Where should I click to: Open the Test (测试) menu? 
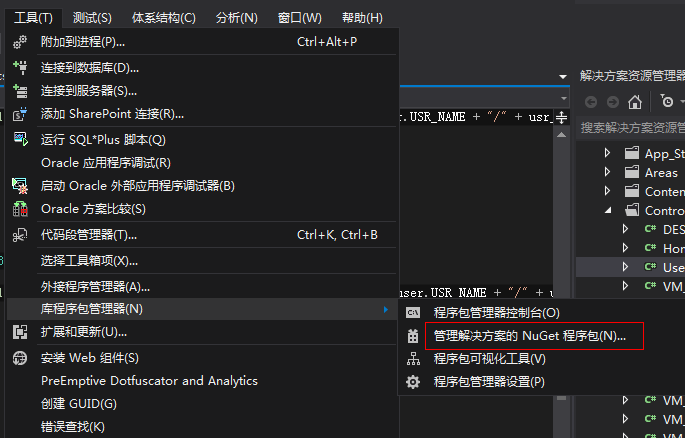click(92, 18)
